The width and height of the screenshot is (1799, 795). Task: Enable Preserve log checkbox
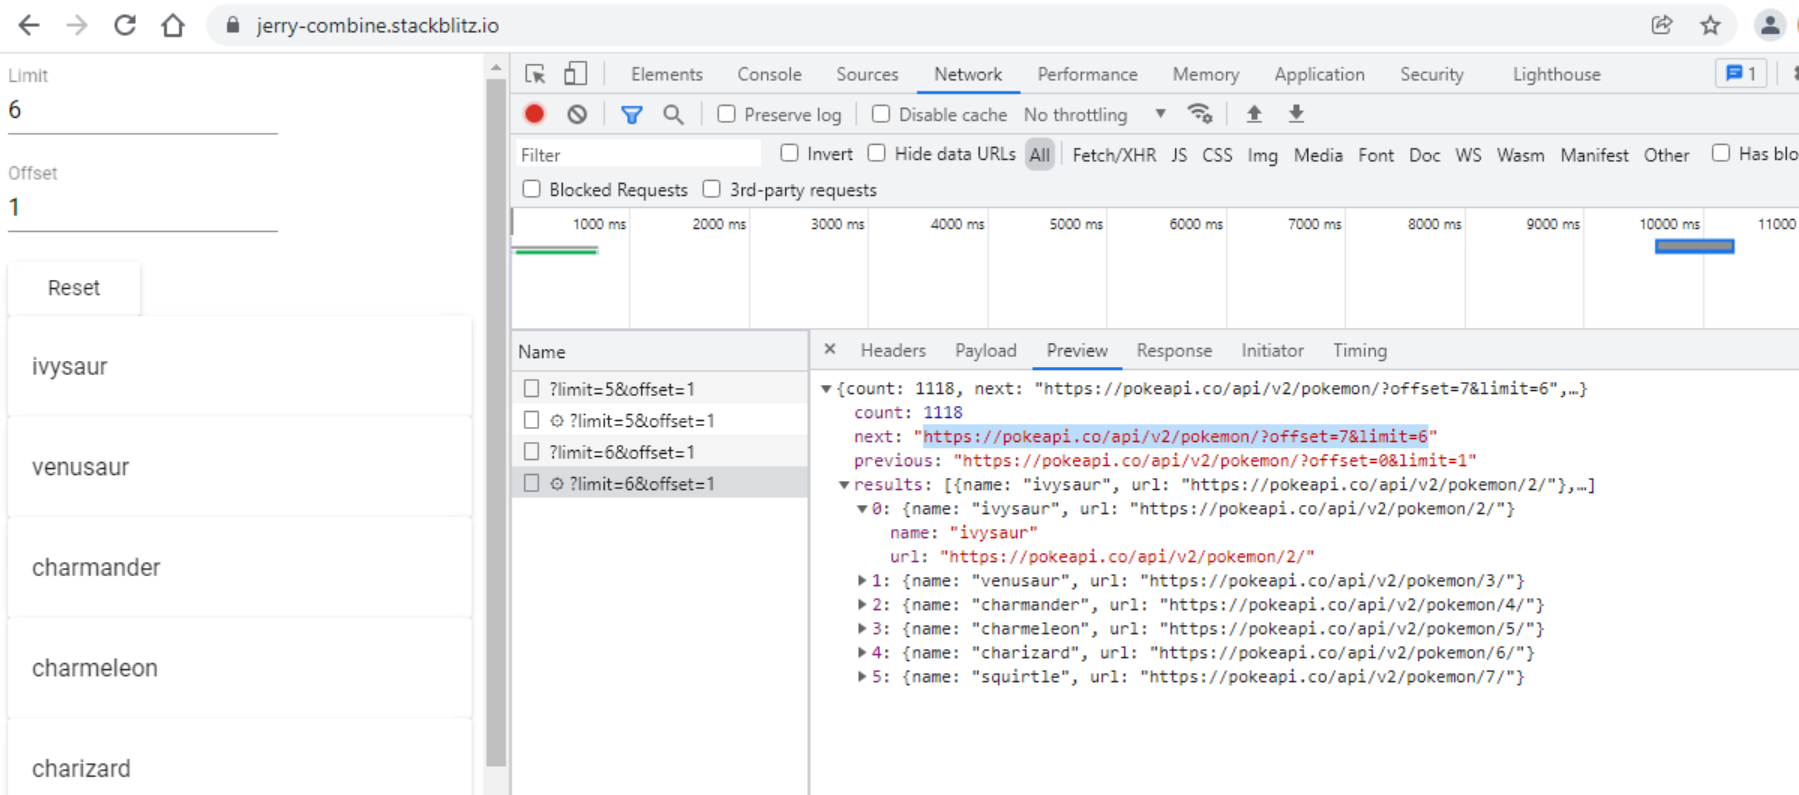tap(727, 114)
